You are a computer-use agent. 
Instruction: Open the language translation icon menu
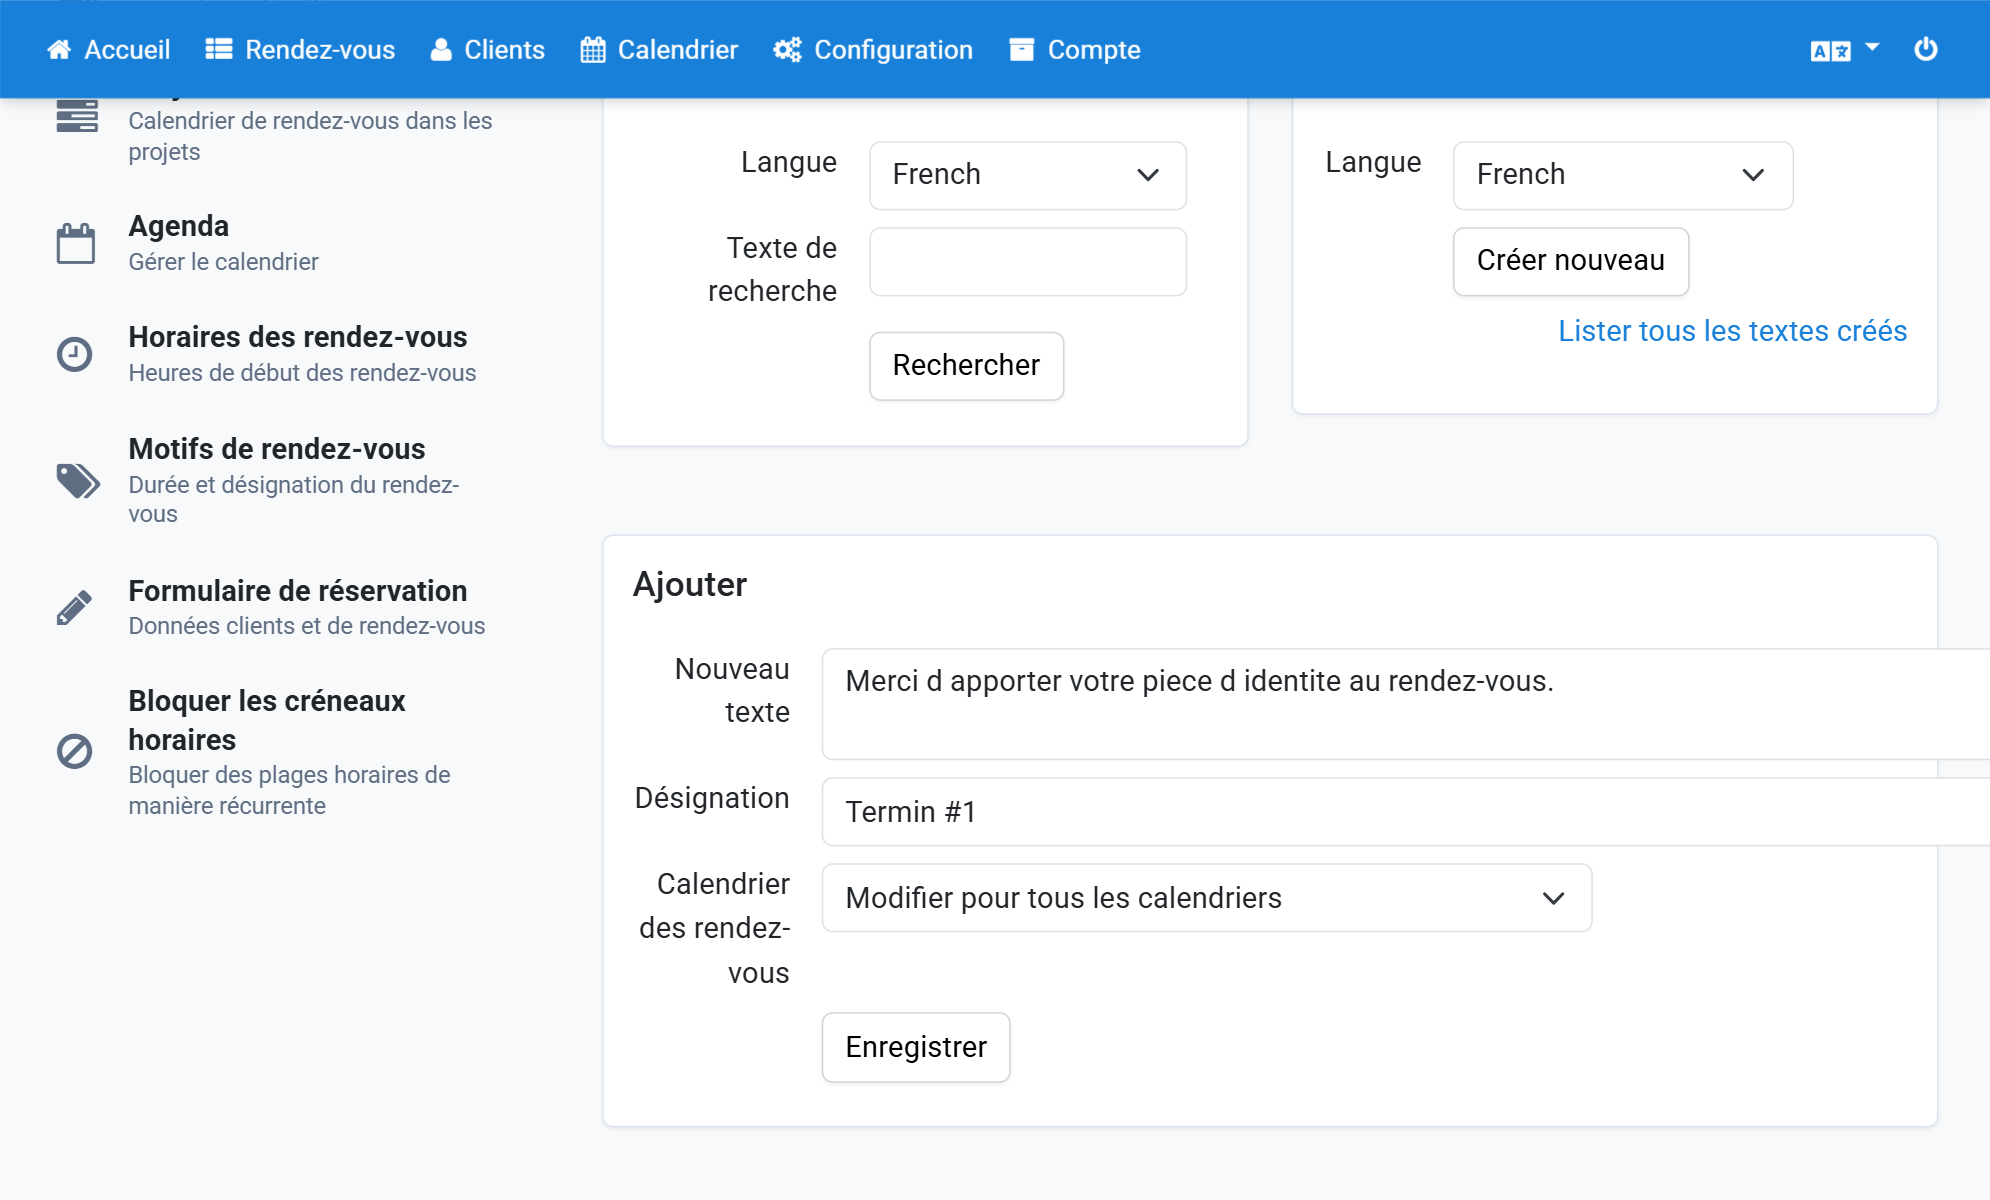click(1830, 51)
